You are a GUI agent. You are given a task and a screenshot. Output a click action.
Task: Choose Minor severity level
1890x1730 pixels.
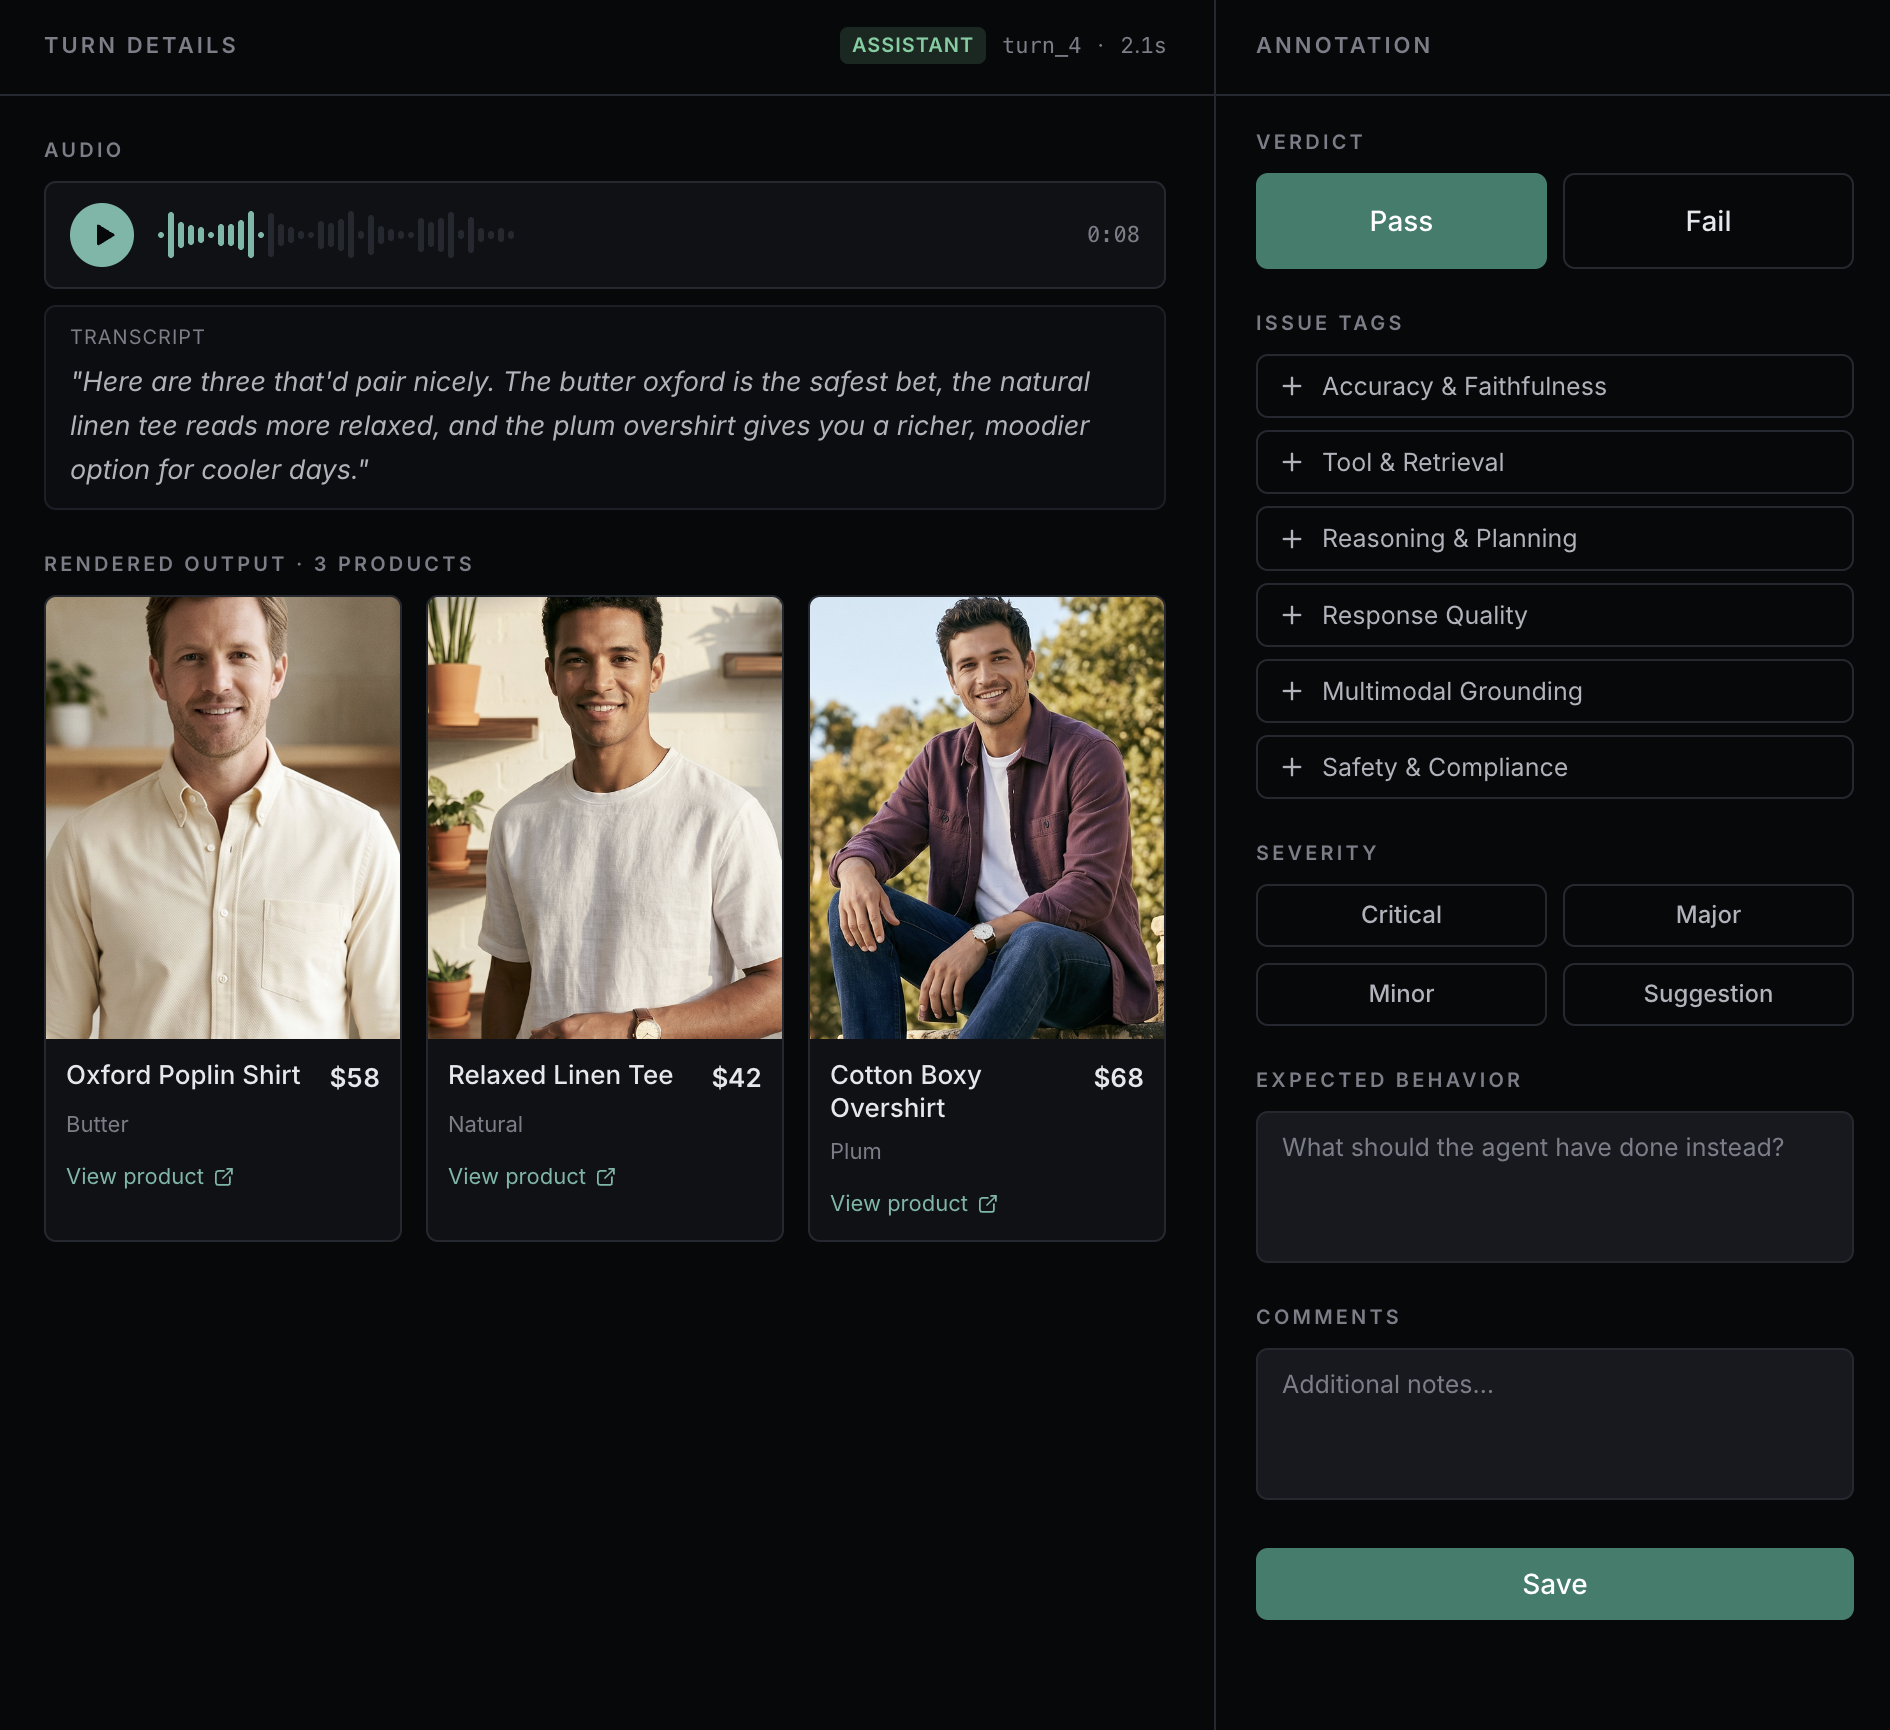tap(1400, 994)
